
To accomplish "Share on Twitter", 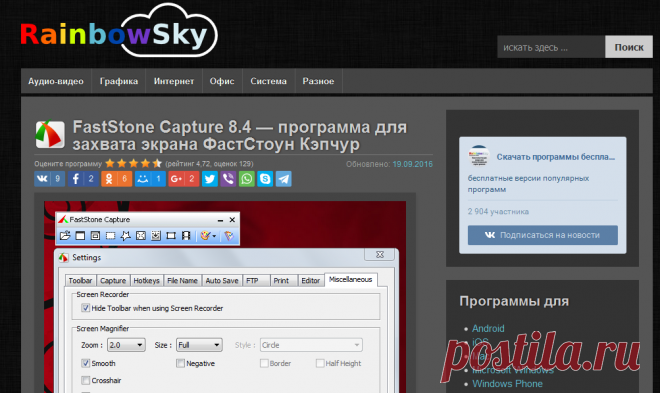I will click(x=210, y=179).
